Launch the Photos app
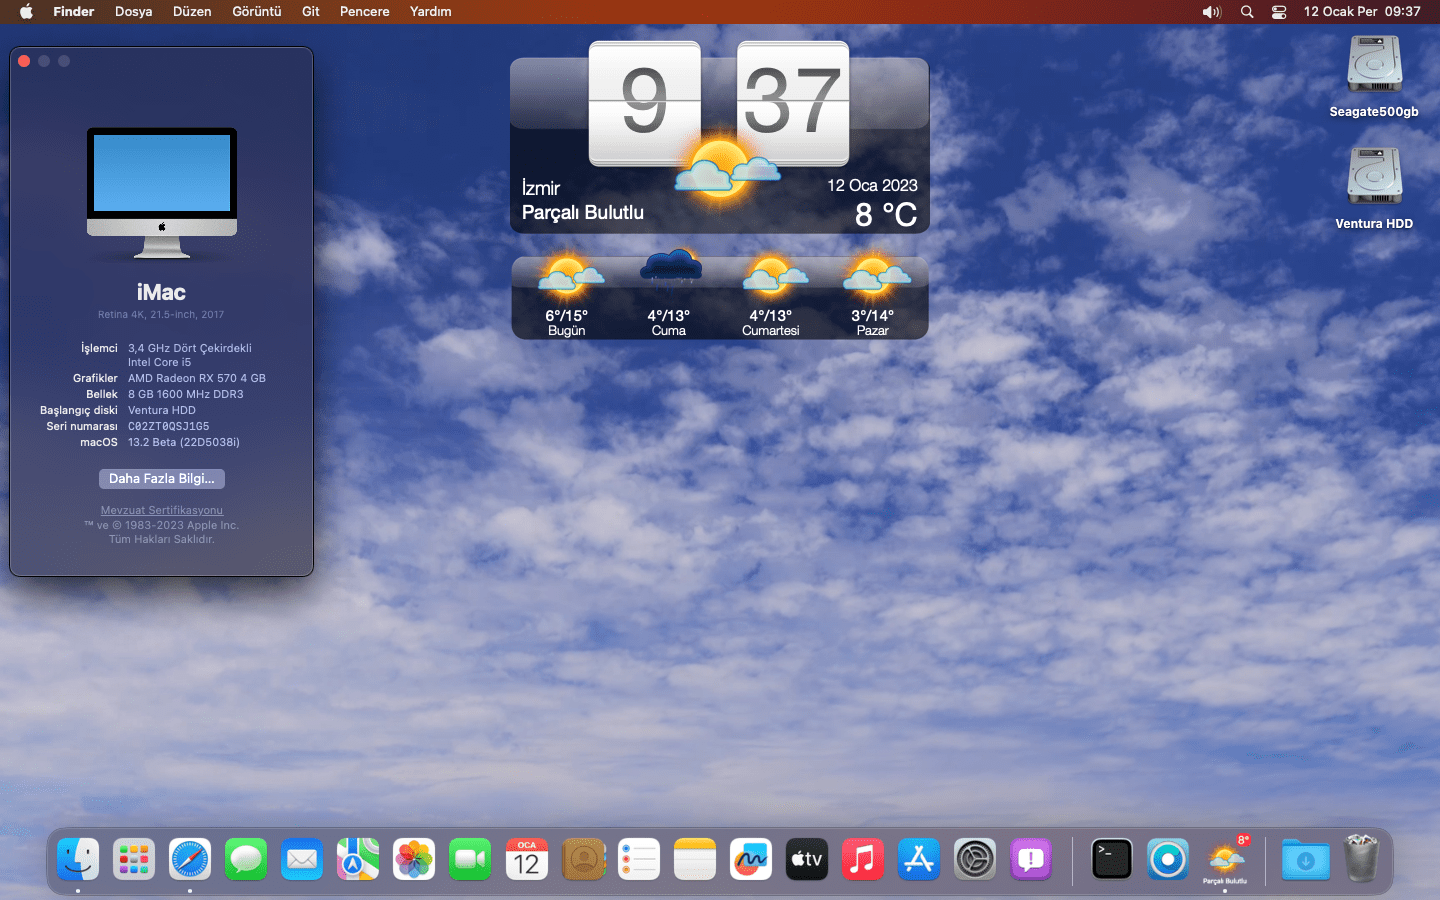 coord(414,859)
